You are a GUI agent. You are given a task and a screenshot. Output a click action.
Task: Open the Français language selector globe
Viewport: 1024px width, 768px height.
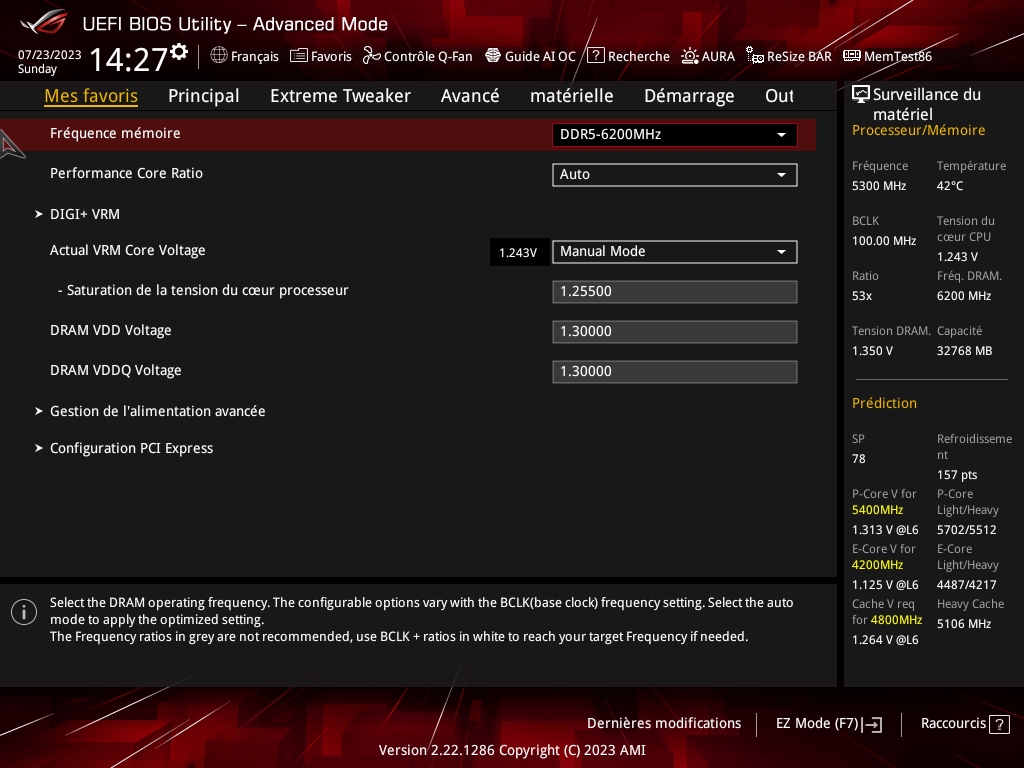pyautogui.click(x=219, y=56)
